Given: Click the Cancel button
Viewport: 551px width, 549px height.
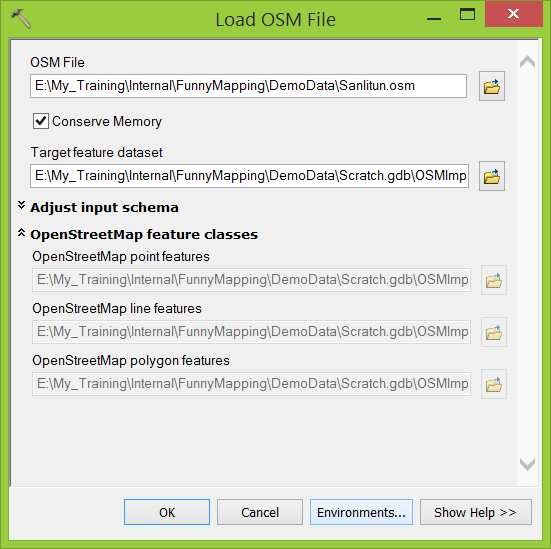Looking at the screenshot, I should (260, 512).
